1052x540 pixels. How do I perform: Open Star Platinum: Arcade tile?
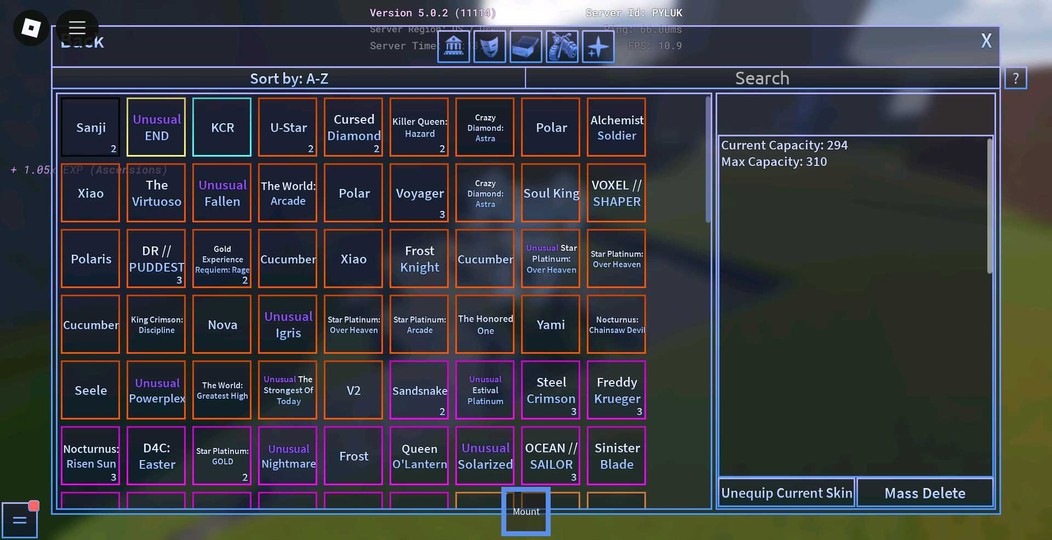click(x=419, y=325)
